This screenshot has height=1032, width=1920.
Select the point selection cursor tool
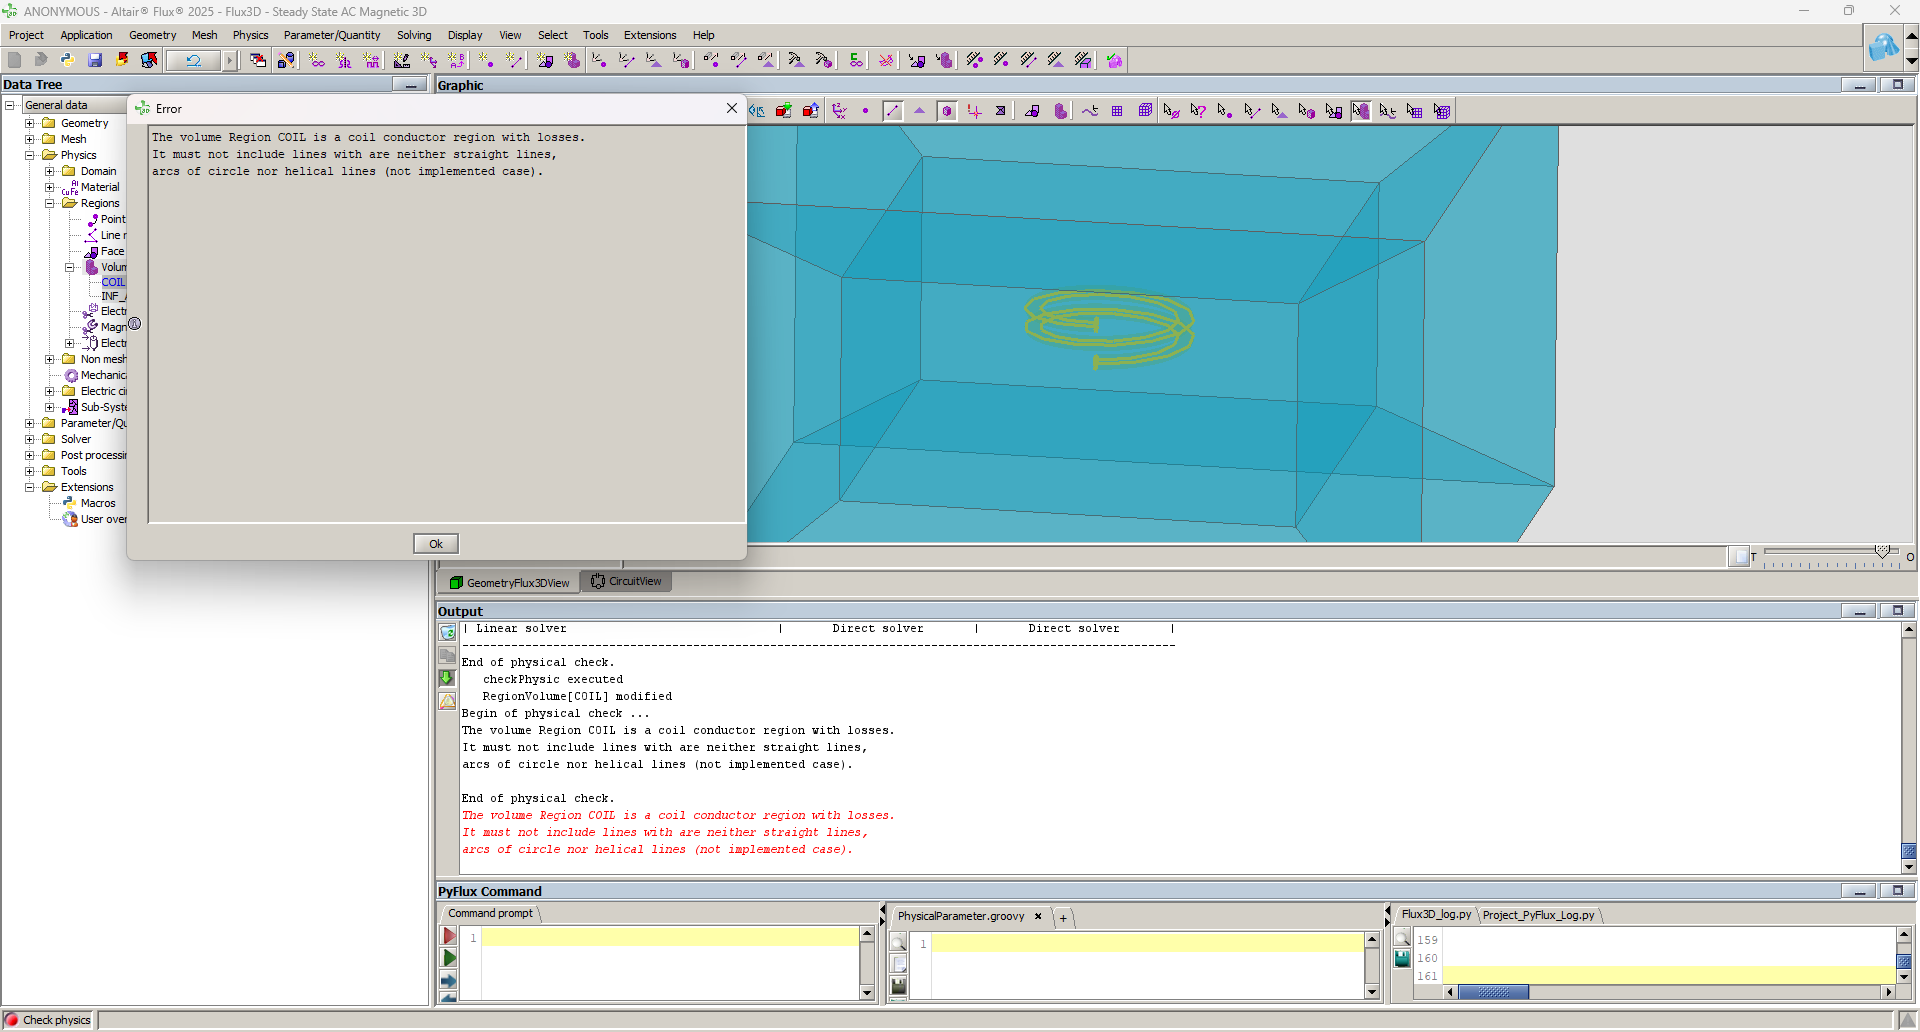[x=1225, y=111]
